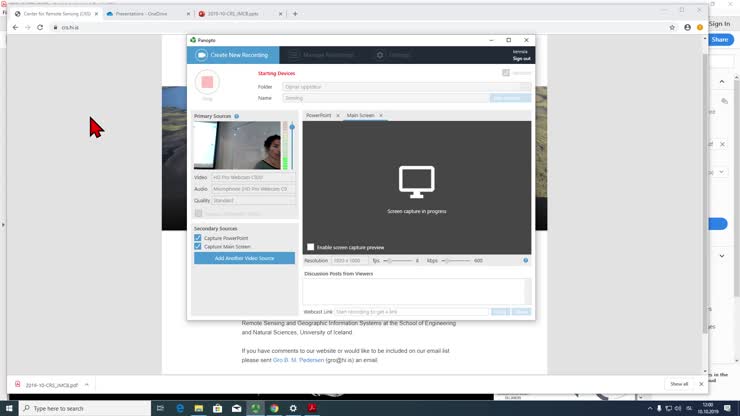The image size is (740, 416).
Task: Open the Video source dropdown
Action: pos(253,178)
